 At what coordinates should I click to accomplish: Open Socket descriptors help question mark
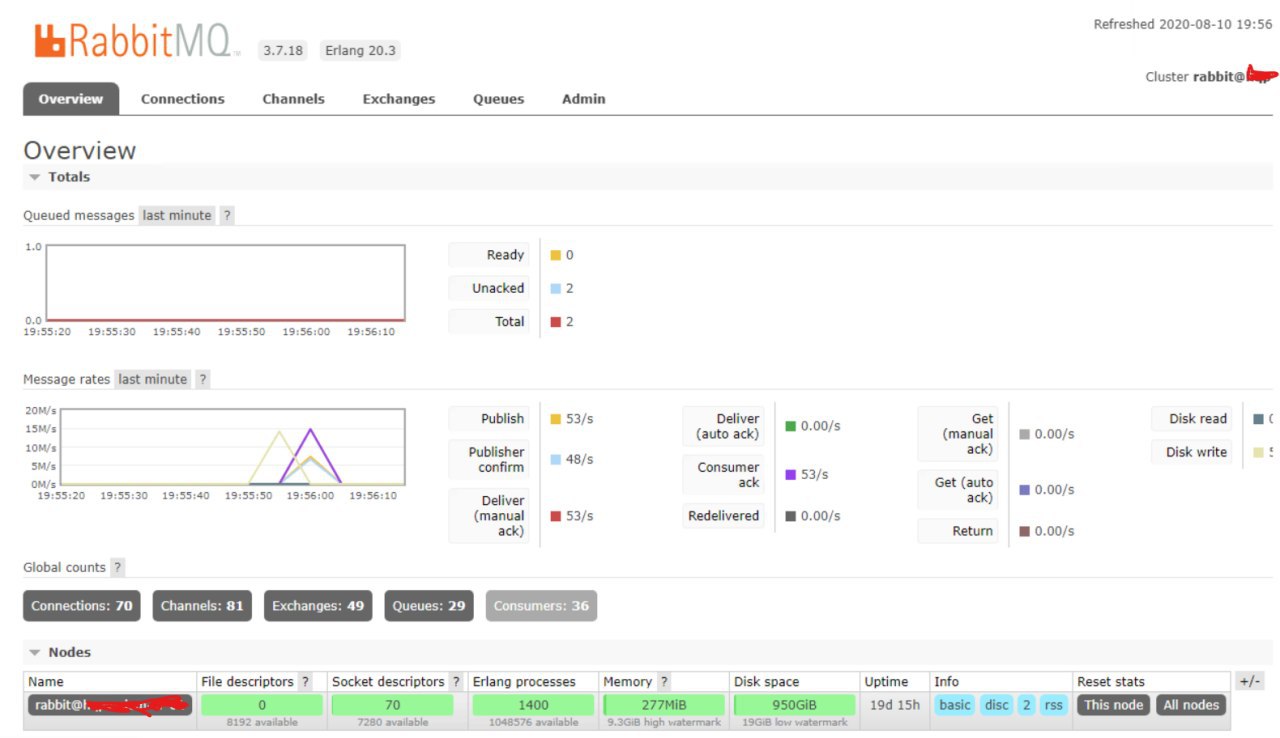pyautogui.click(x=456, y=681)
